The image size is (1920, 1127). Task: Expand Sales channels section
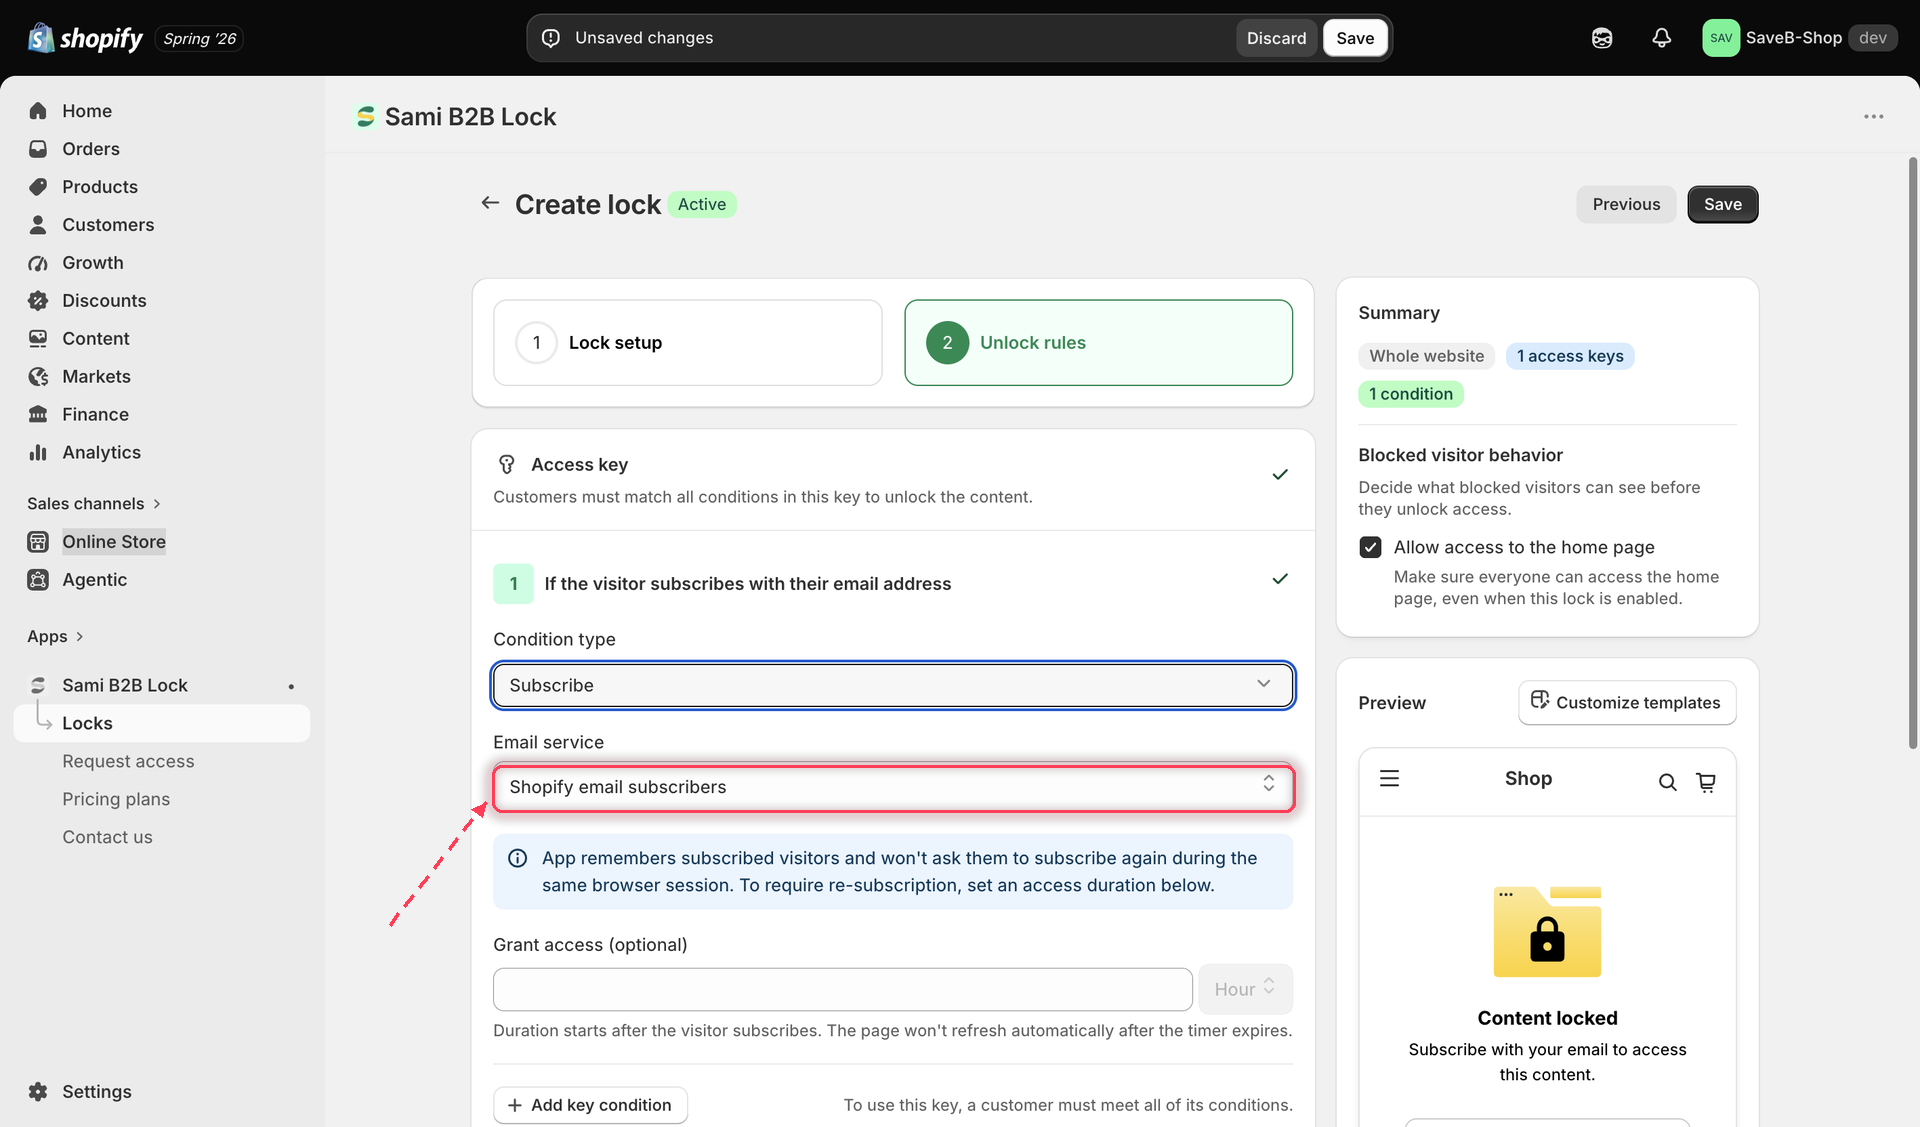[x=94, y=503]
